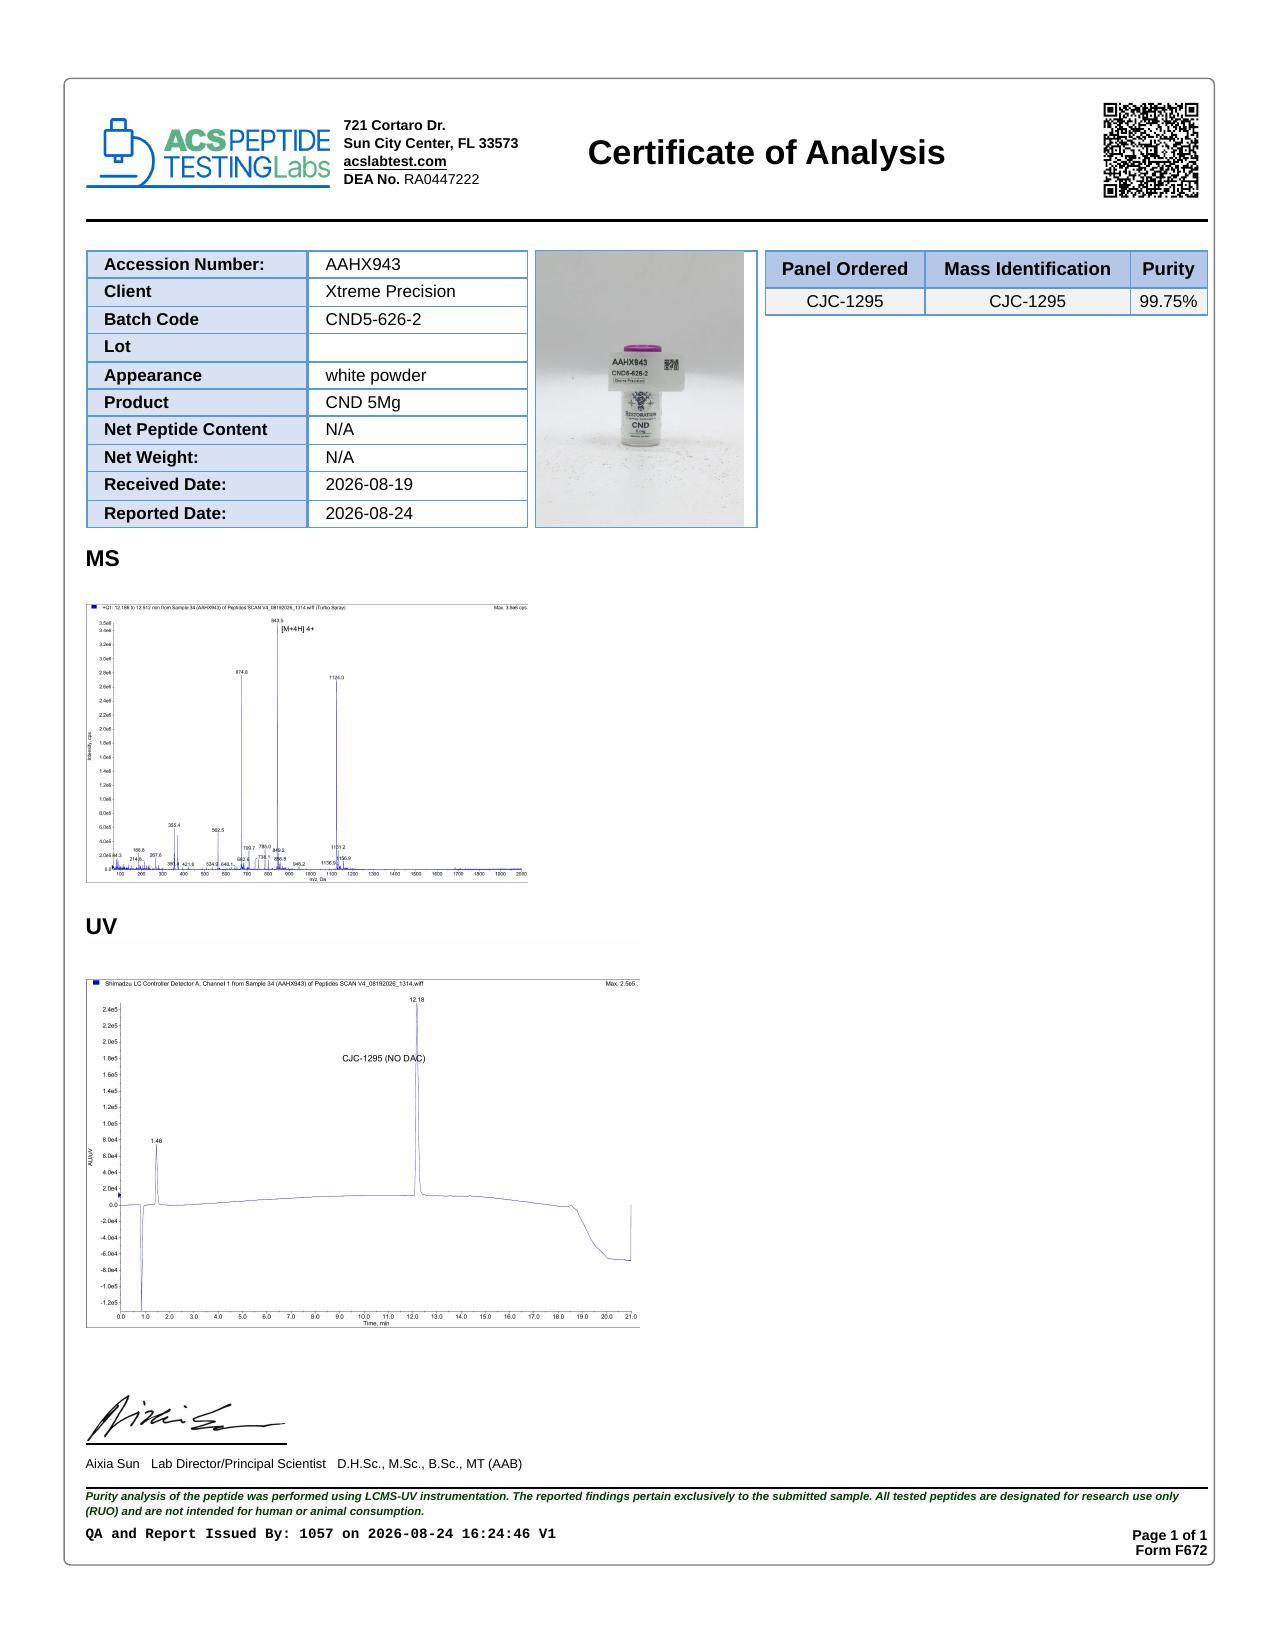Click the Accession Number label cell
This screenshot has height=1650, width=1275.
click(197, 264)
